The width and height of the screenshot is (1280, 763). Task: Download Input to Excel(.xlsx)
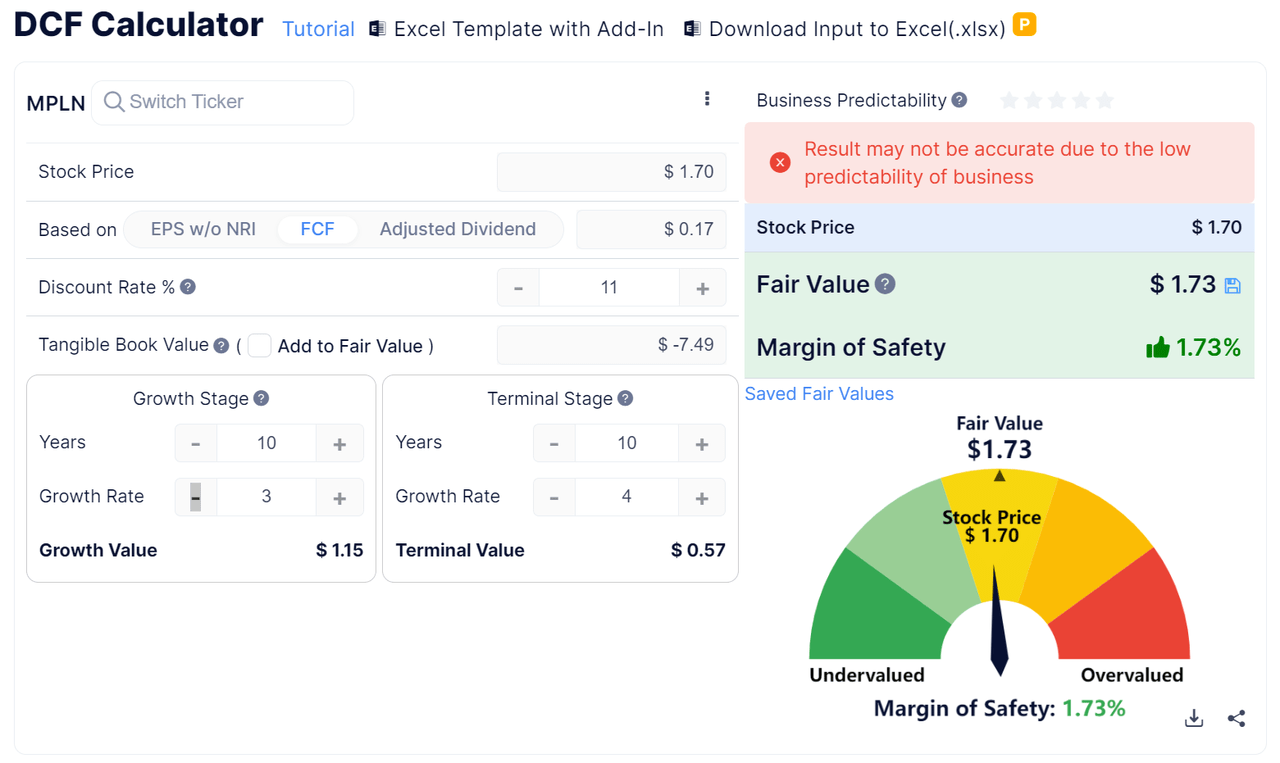point(857,29)
